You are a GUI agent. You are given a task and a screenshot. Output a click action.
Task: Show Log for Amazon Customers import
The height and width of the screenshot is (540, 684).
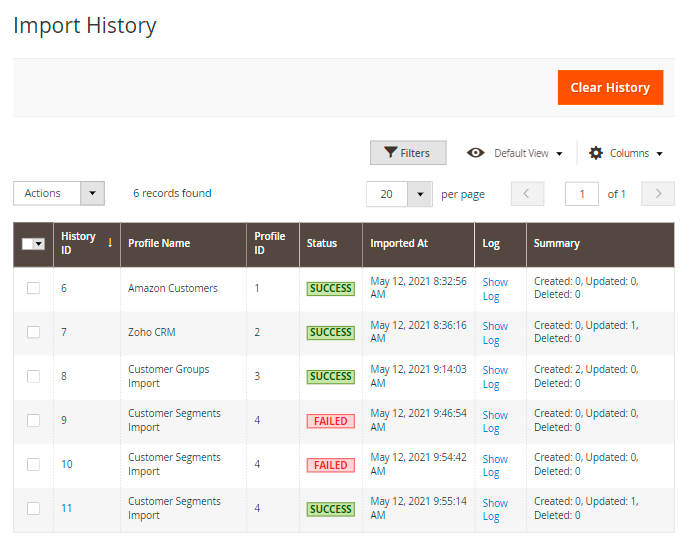click(495, 289)
